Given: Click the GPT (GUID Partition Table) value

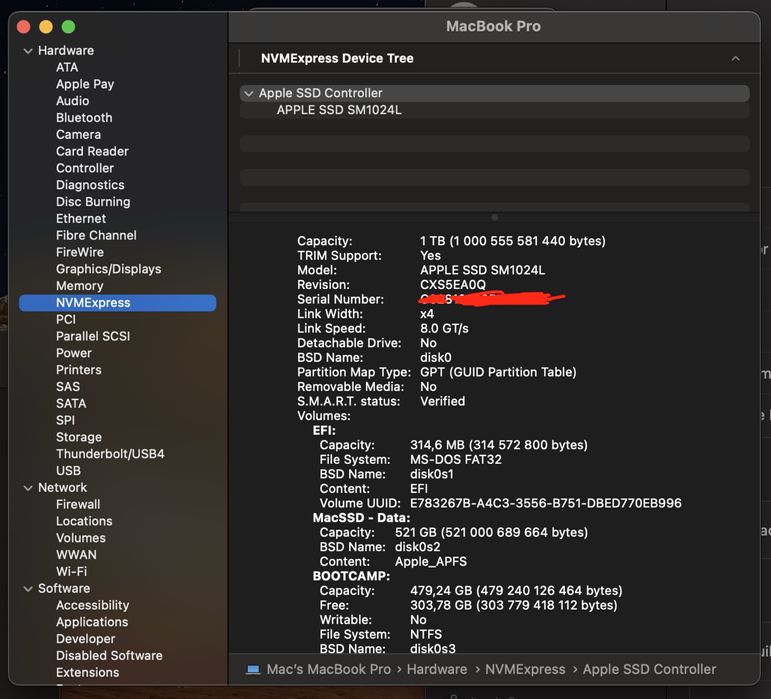Looking at the screenshot, I should point(498,372).
